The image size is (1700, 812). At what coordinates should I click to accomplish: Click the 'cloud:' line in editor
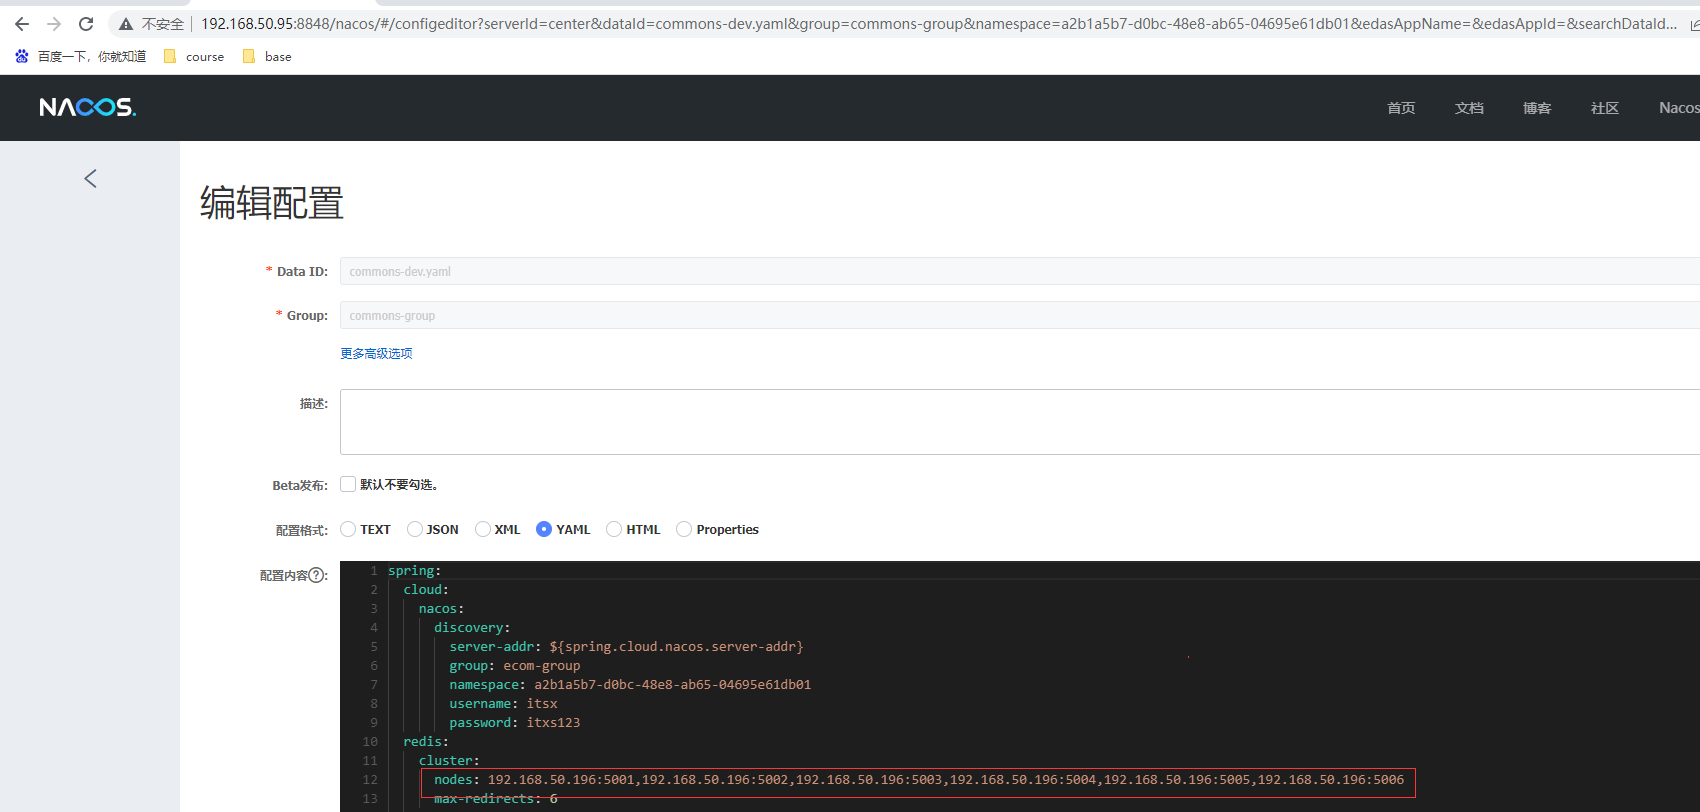pyautogui.click(x=426, y=590)
